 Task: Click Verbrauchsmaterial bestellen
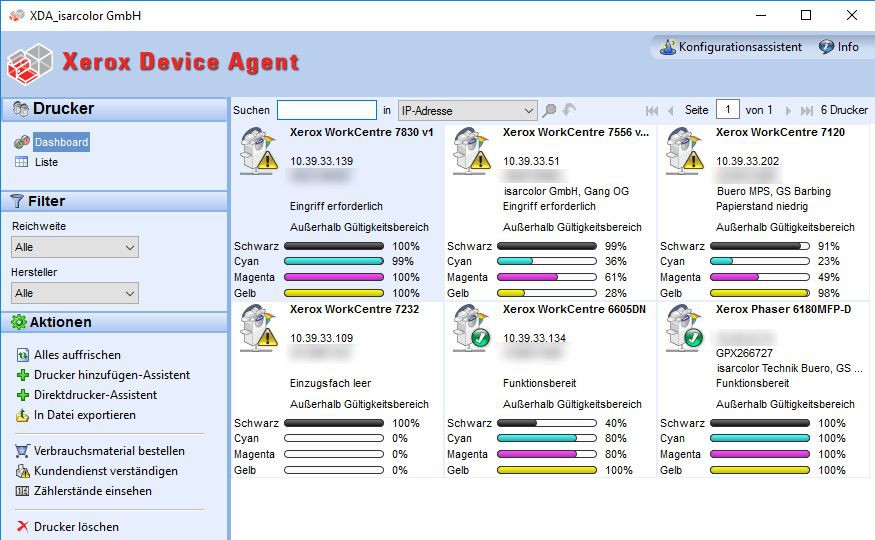coord(109,451)
